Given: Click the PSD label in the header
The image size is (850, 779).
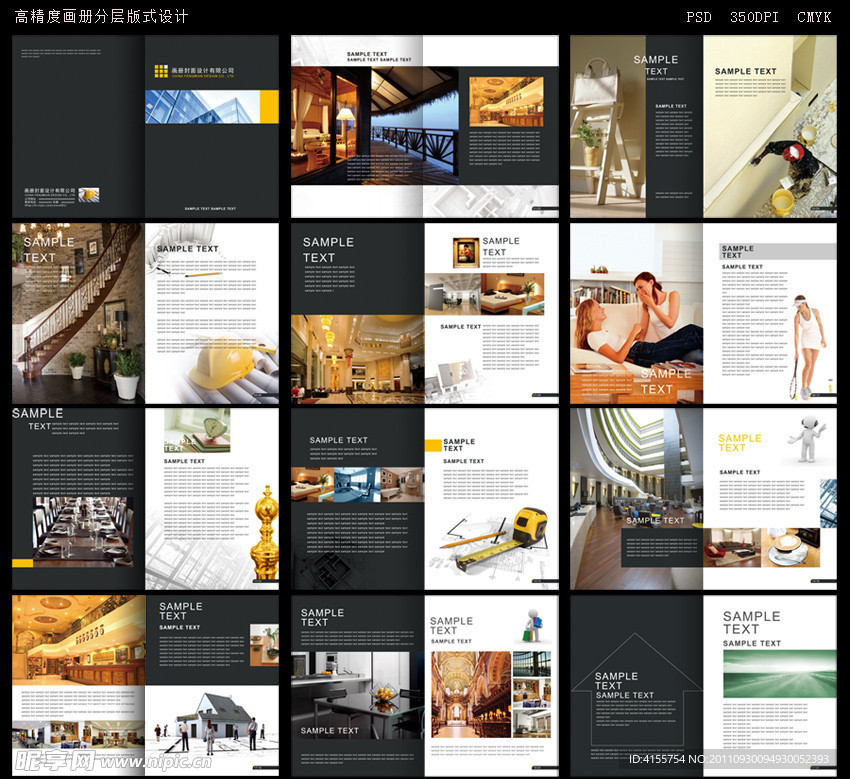Looking at the screenshot, I should [698, 17].
